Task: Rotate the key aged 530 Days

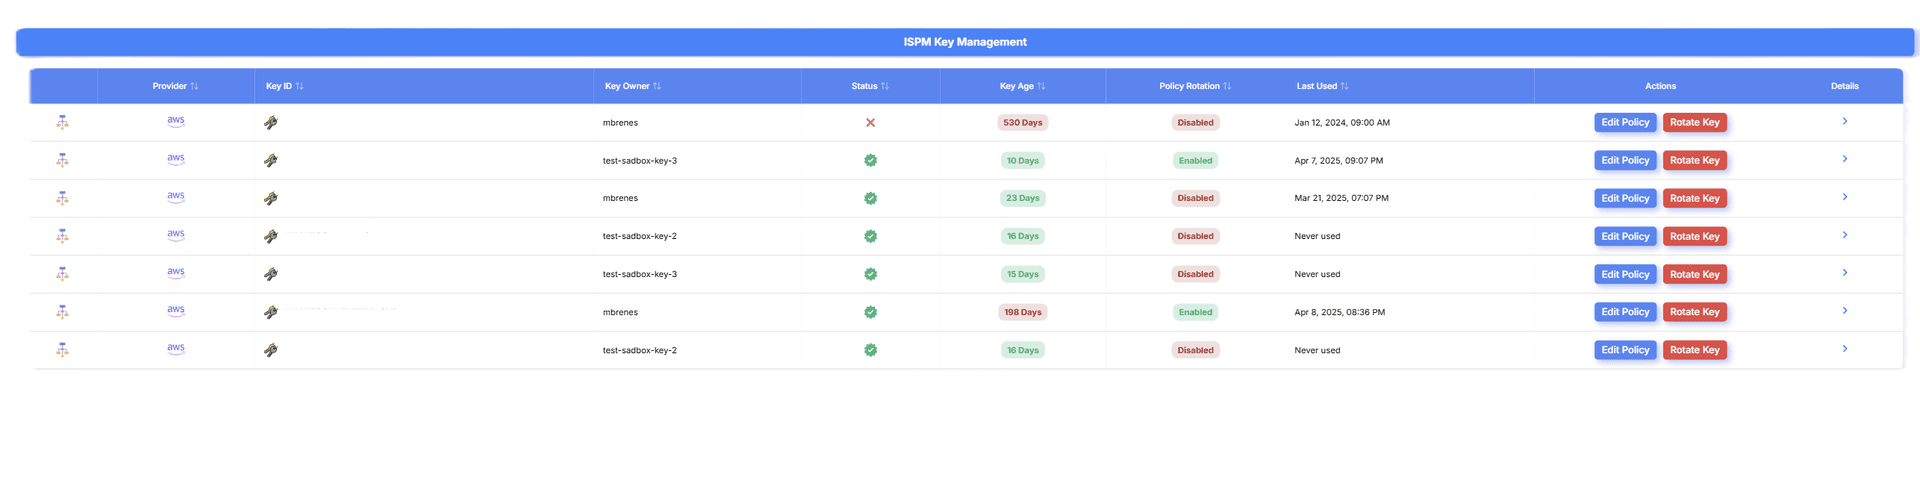Action: click(x=1695, y=122)
